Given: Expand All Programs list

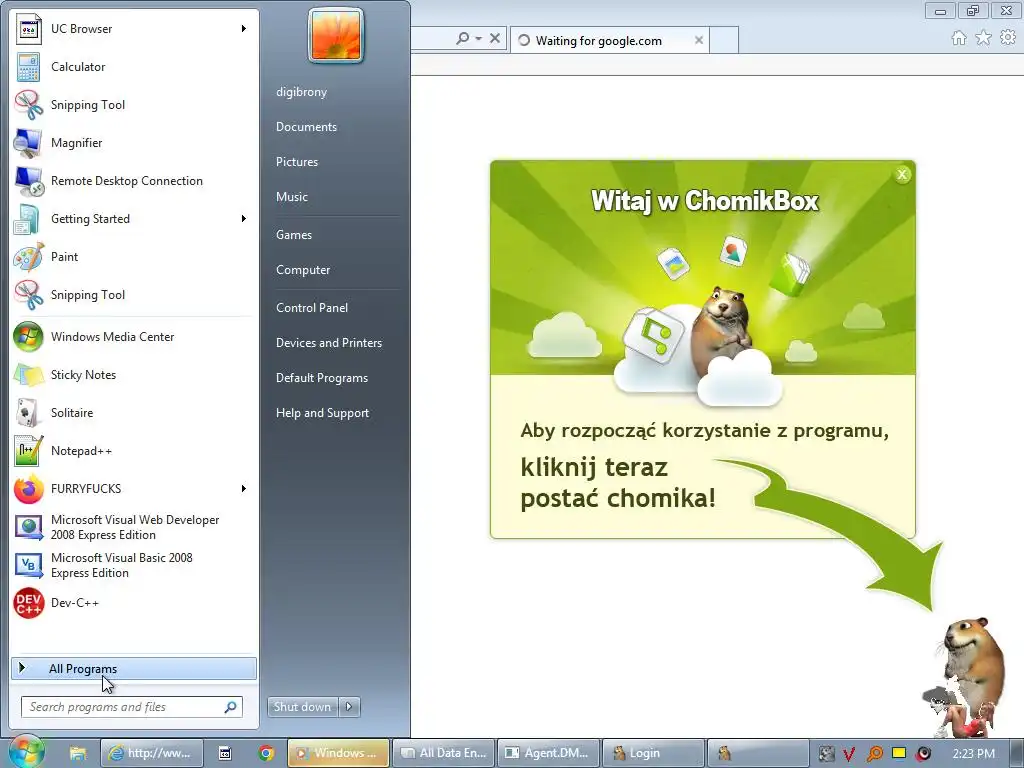Looking at the screenshot, I should tap(134, 669).
